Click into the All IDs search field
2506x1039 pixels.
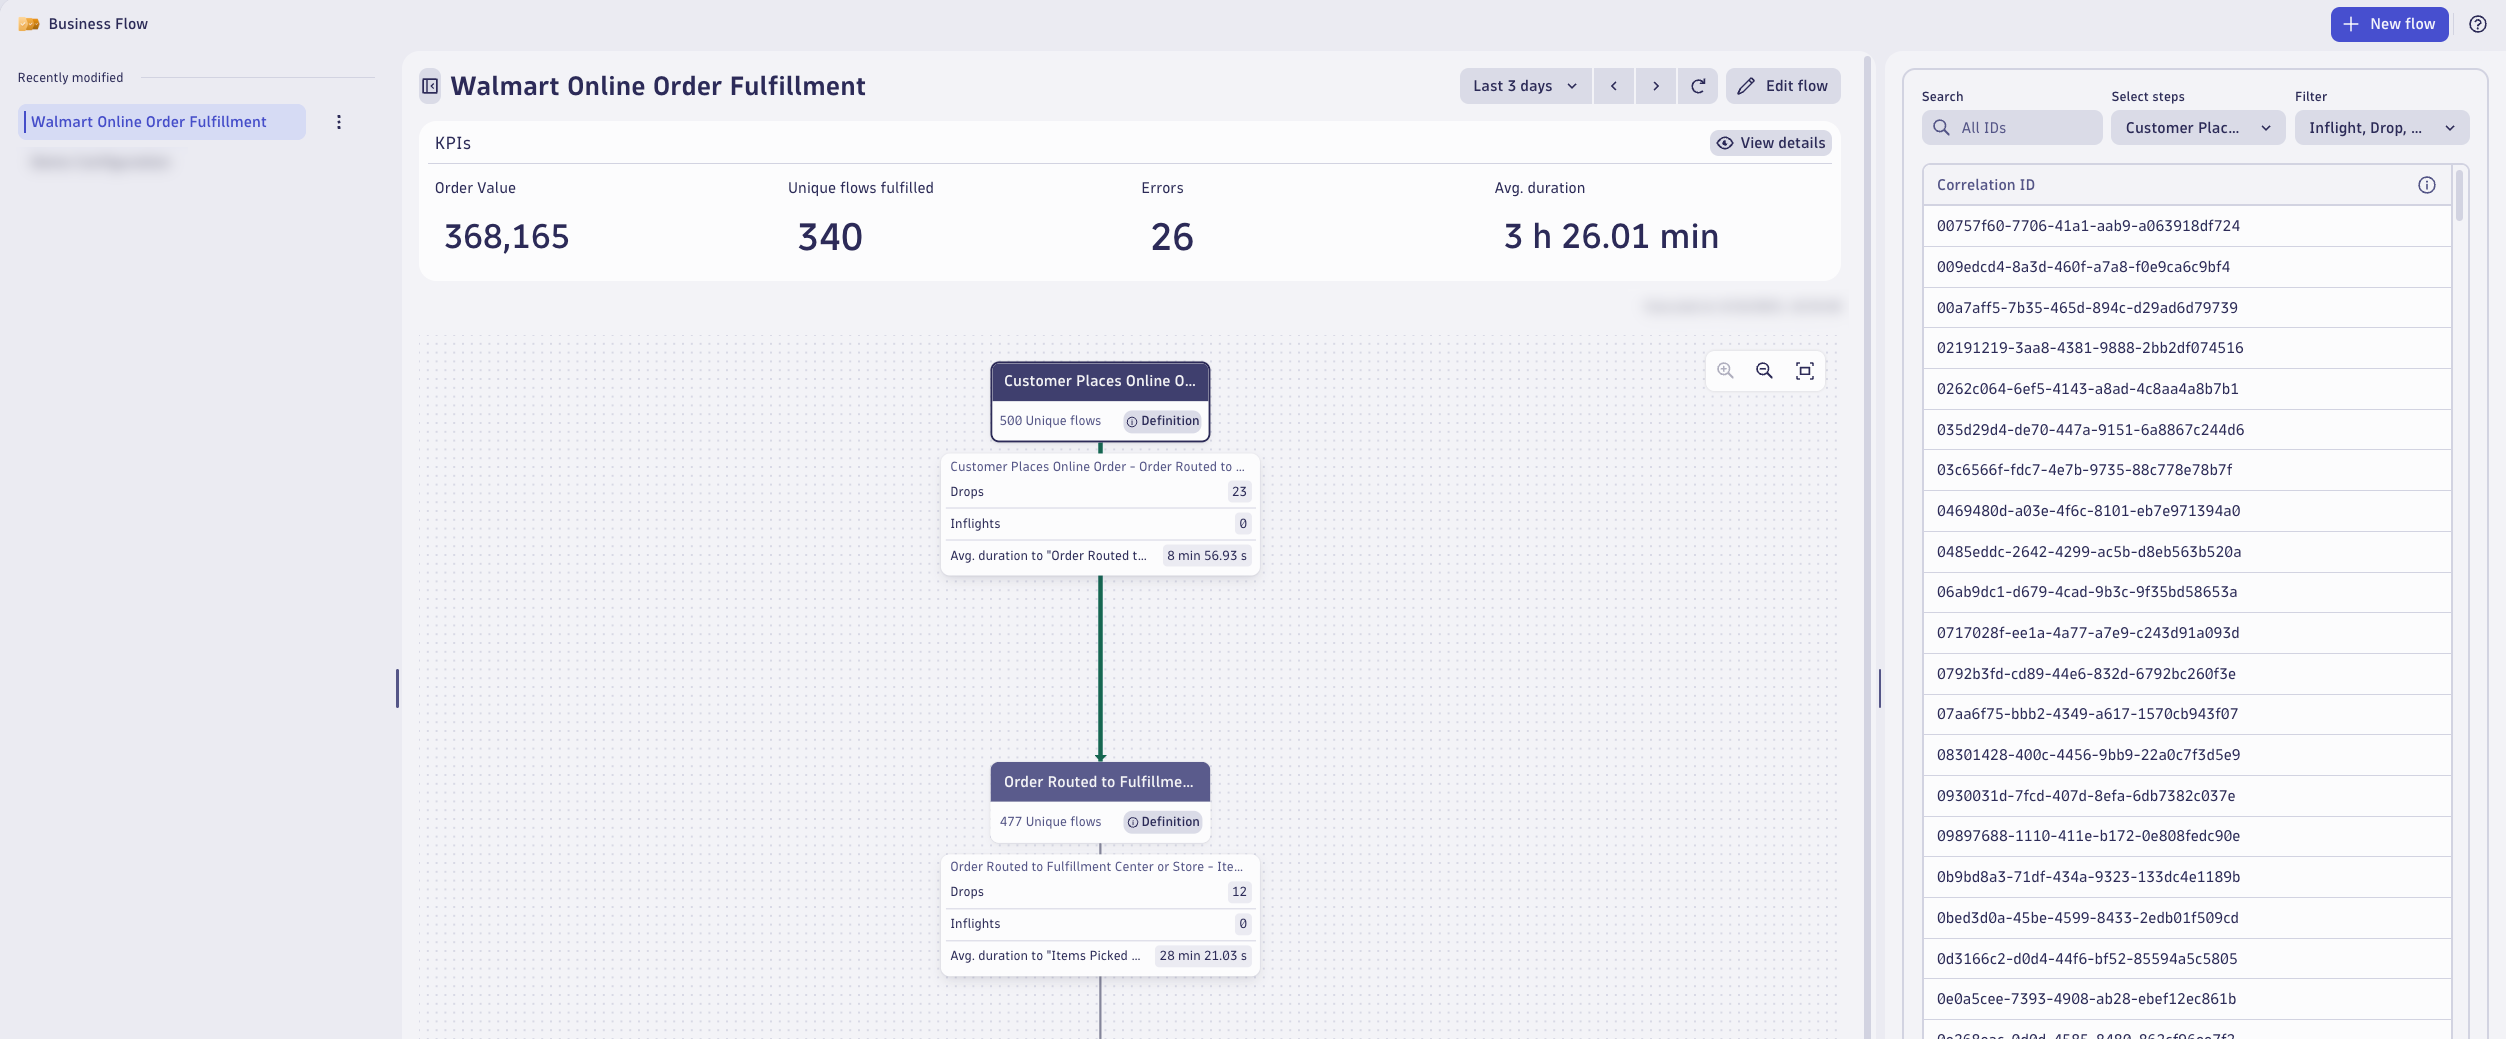click(x=2012, y=128)
